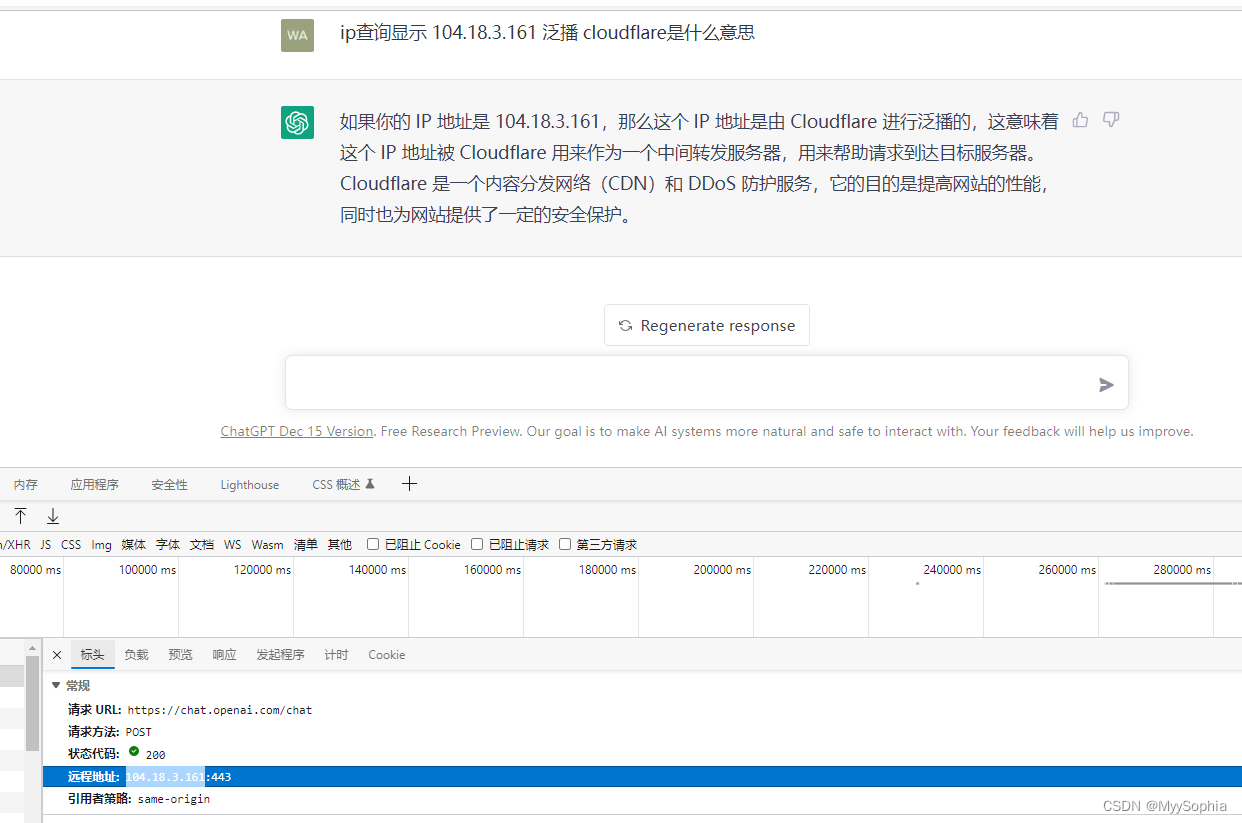Filter requests by 字体 type

coord(167,545)
